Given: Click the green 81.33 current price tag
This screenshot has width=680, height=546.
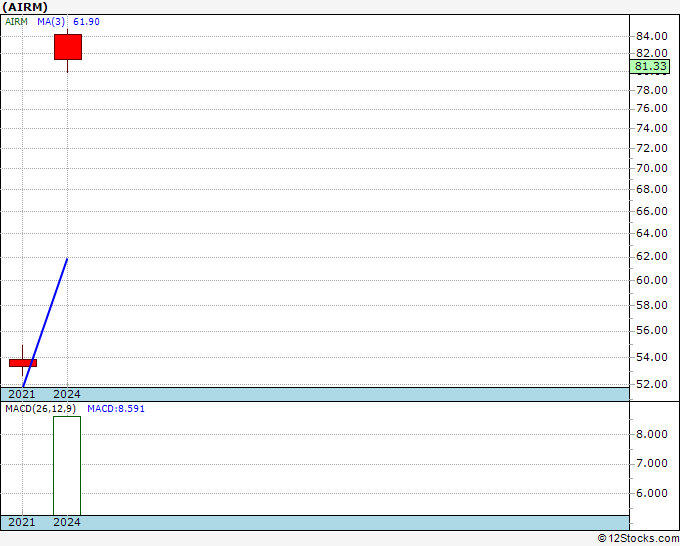Looking at the screenshot, I should pyautogui.click(x=650, y=66).
